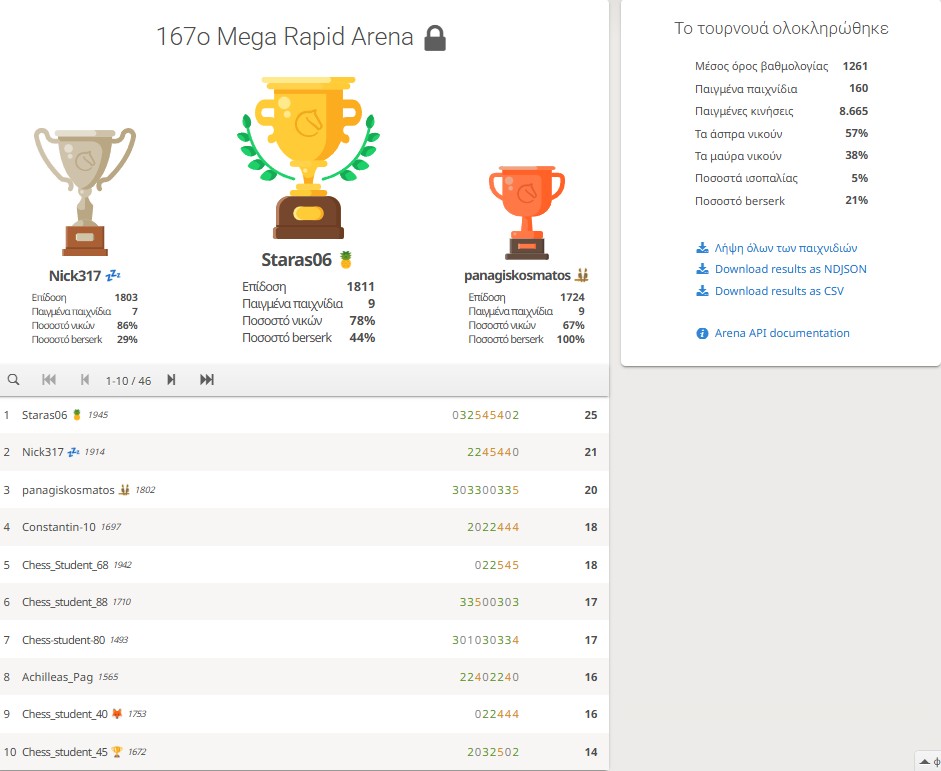Select Chess-student-80 in standings
The image size is (941, 771).
pyautogui.click(x=304, y=640)
